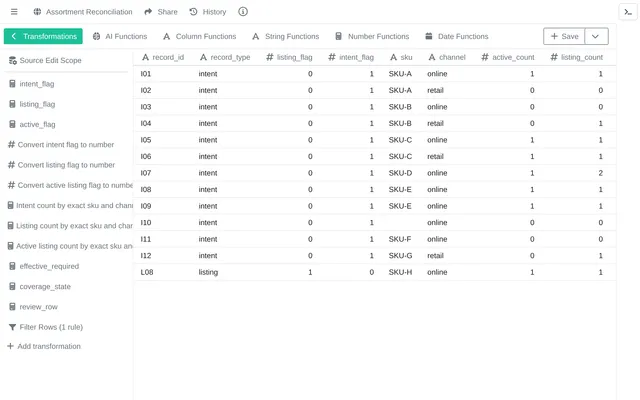Open the Assortment Reconciliation title
This screenshot has height=400, width=640.
[x=89, y=12]
